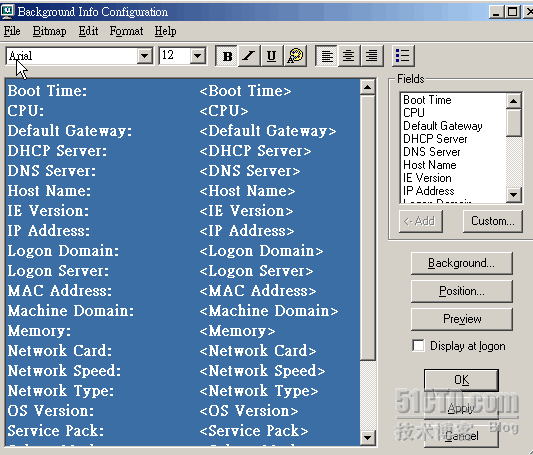Viewport: 533px width, 455px height.
Task: Toggle Underline formatting button
Action: [271, 56]
